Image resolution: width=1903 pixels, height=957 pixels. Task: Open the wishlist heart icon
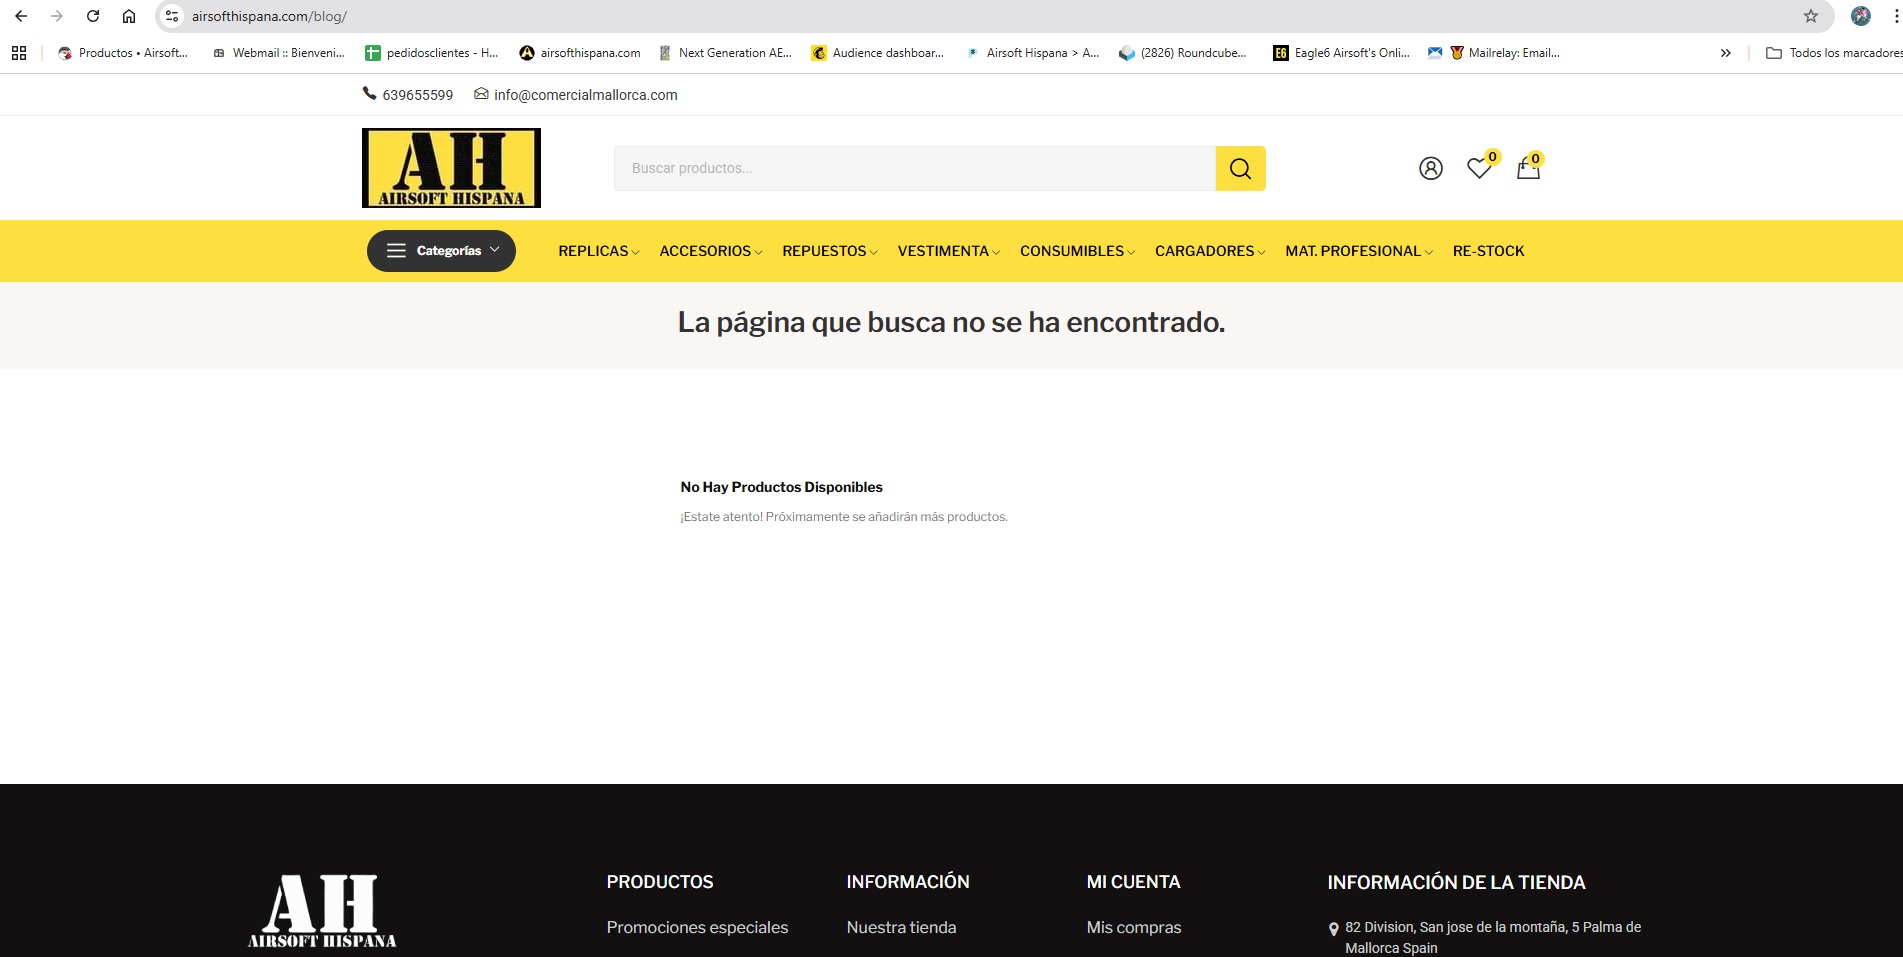pos(1478,168)
